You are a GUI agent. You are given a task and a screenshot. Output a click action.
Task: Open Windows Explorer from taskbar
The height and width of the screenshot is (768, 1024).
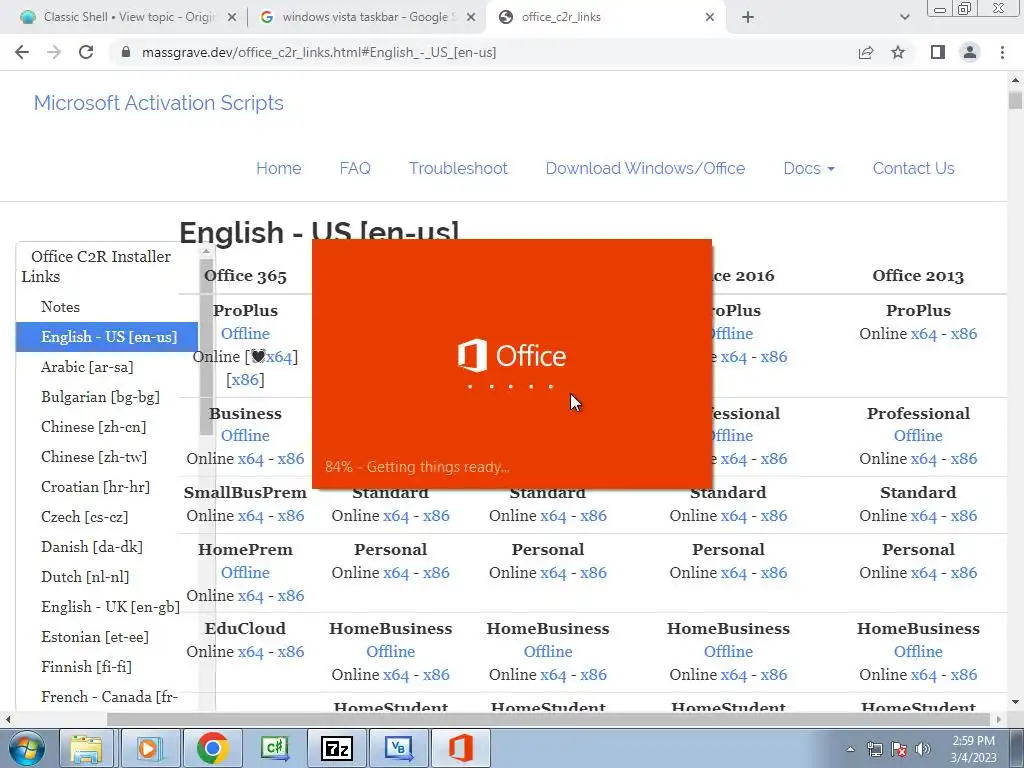(x=87, y=748)
